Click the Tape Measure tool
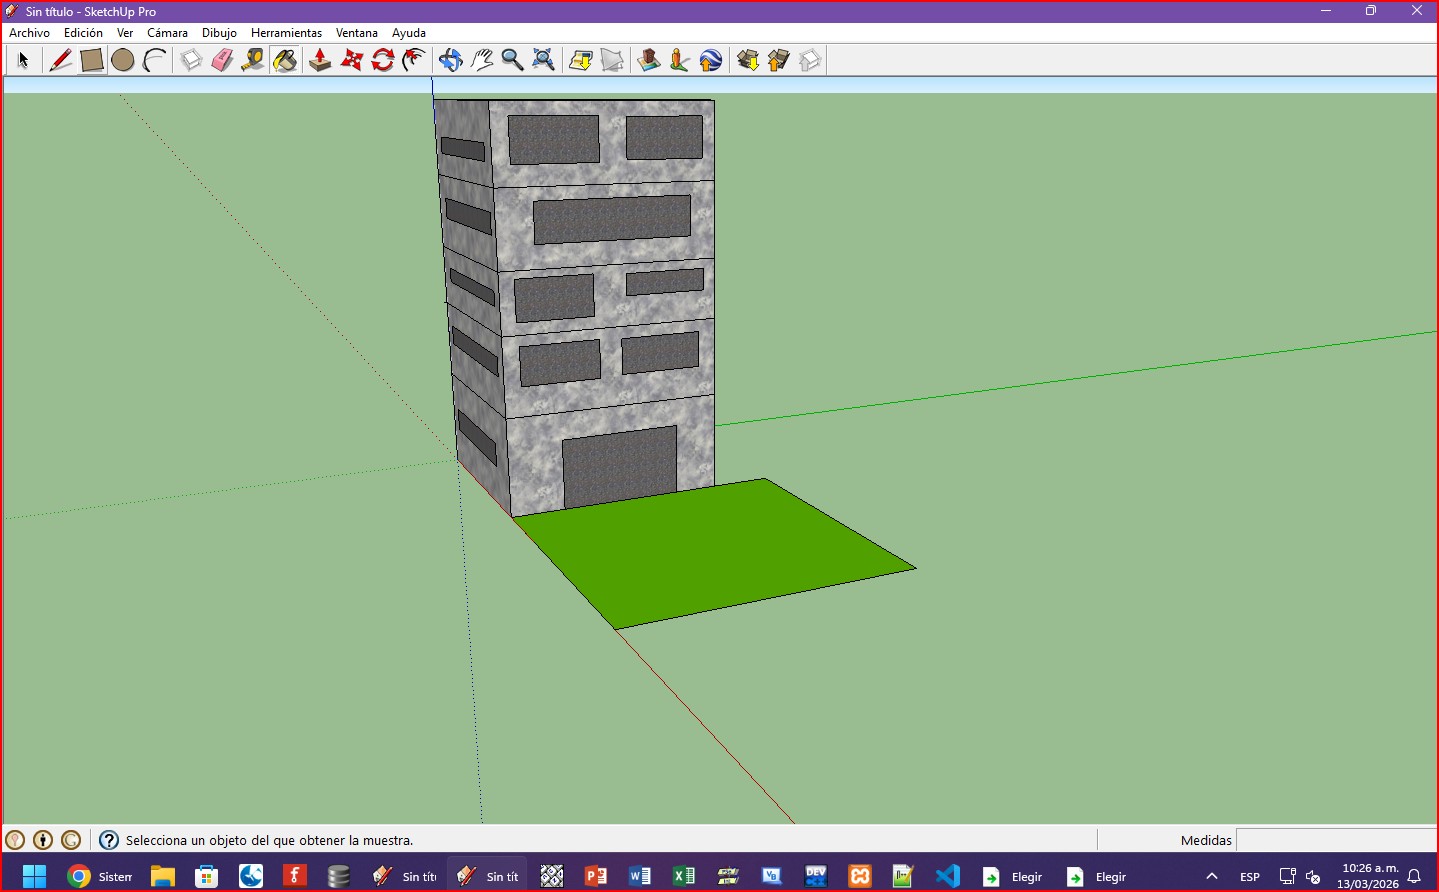The image size is (1439, 892). click(253, 61)
